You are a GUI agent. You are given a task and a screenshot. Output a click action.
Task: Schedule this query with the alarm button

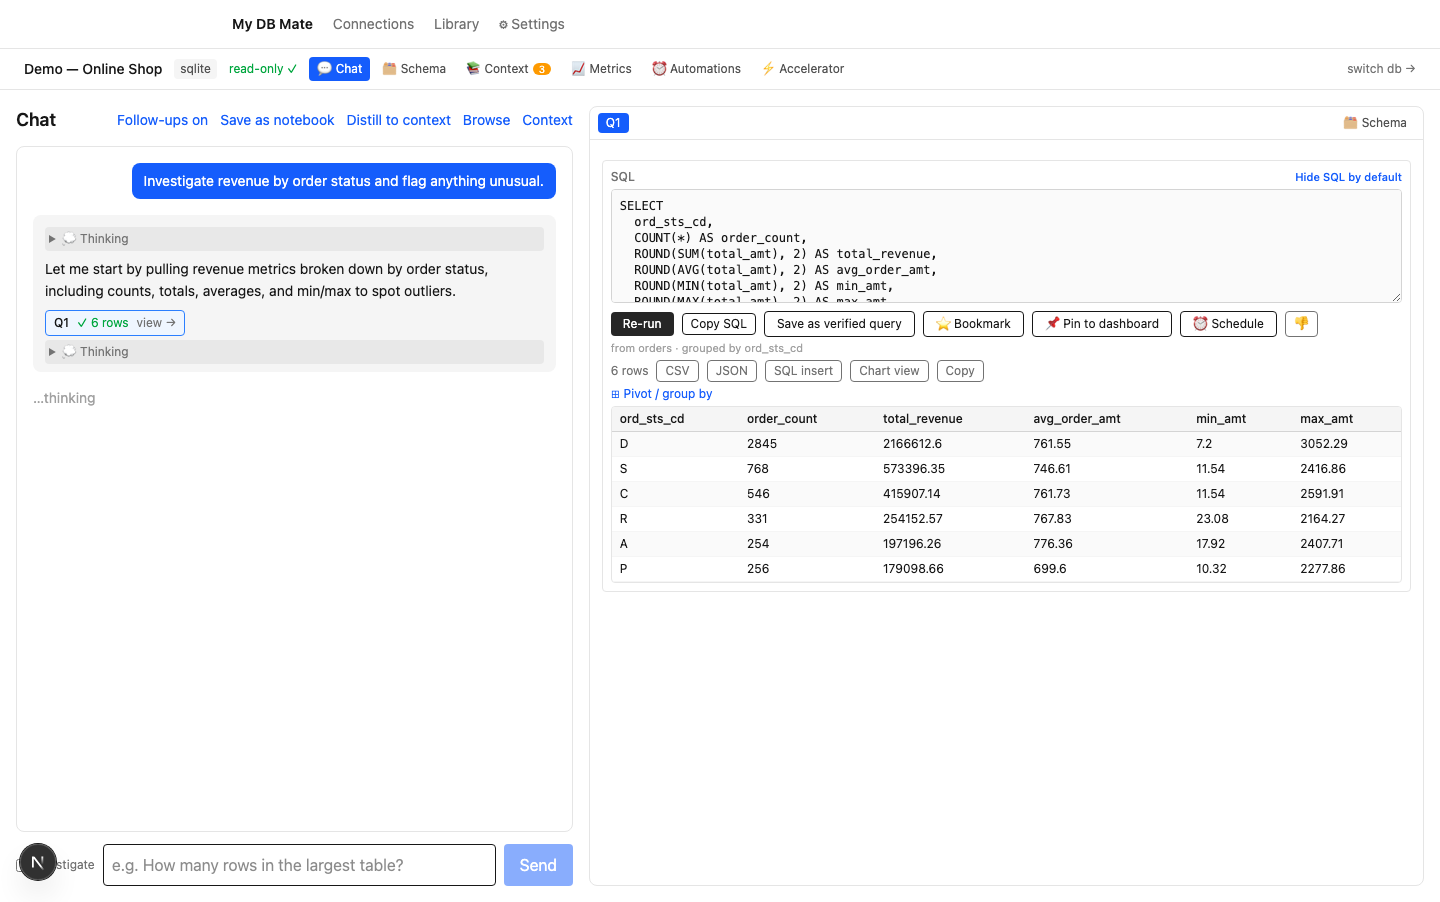[x=1228, y=324]
